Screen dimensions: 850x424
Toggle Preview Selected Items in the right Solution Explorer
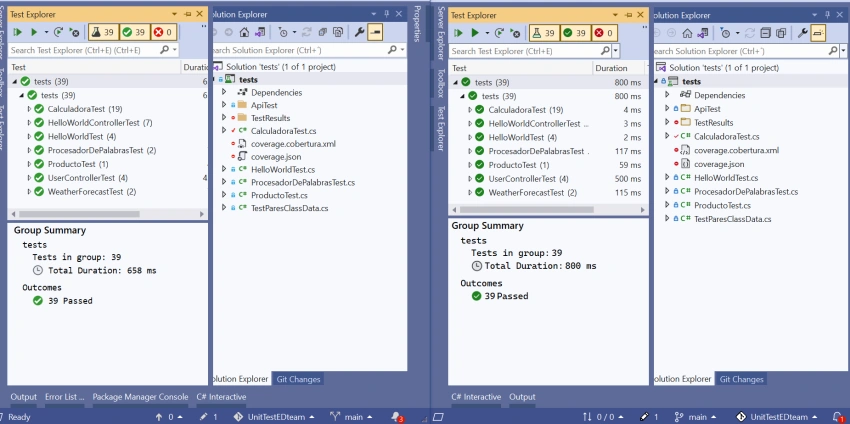click(x=818, y=33)
